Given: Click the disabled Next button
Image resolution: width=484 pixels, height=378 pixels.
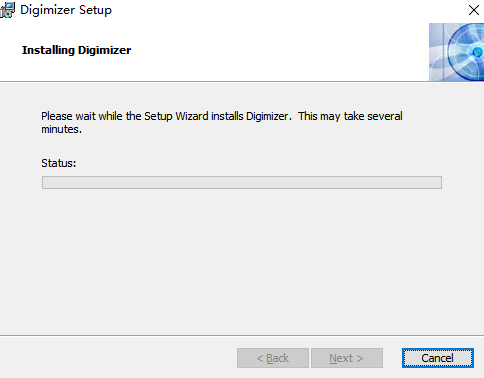Looking at the screenshot, I should tap(347, 358).
